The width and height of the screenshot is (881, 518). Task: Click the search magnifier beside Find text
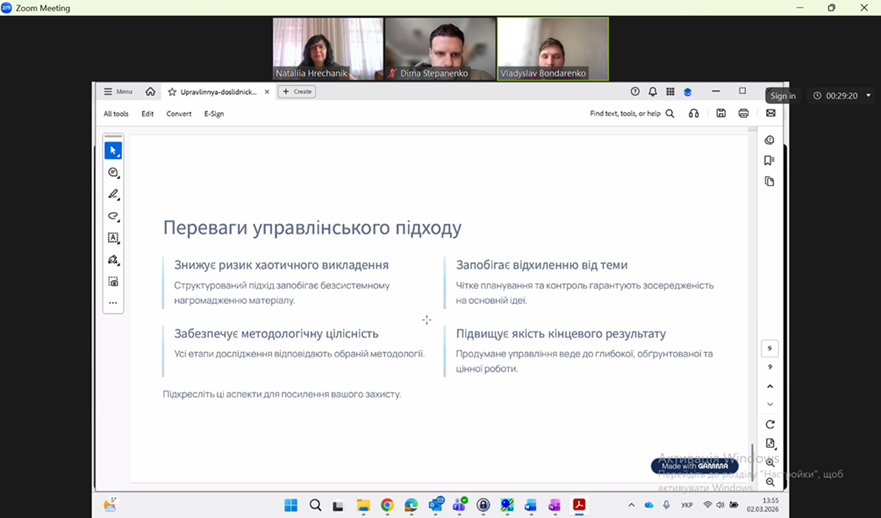(x=670, y=113)
